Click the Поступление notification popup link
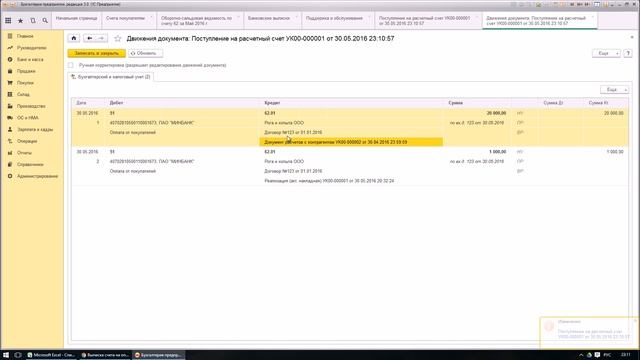This screenshot has width=640, height=360. point(593,334)
